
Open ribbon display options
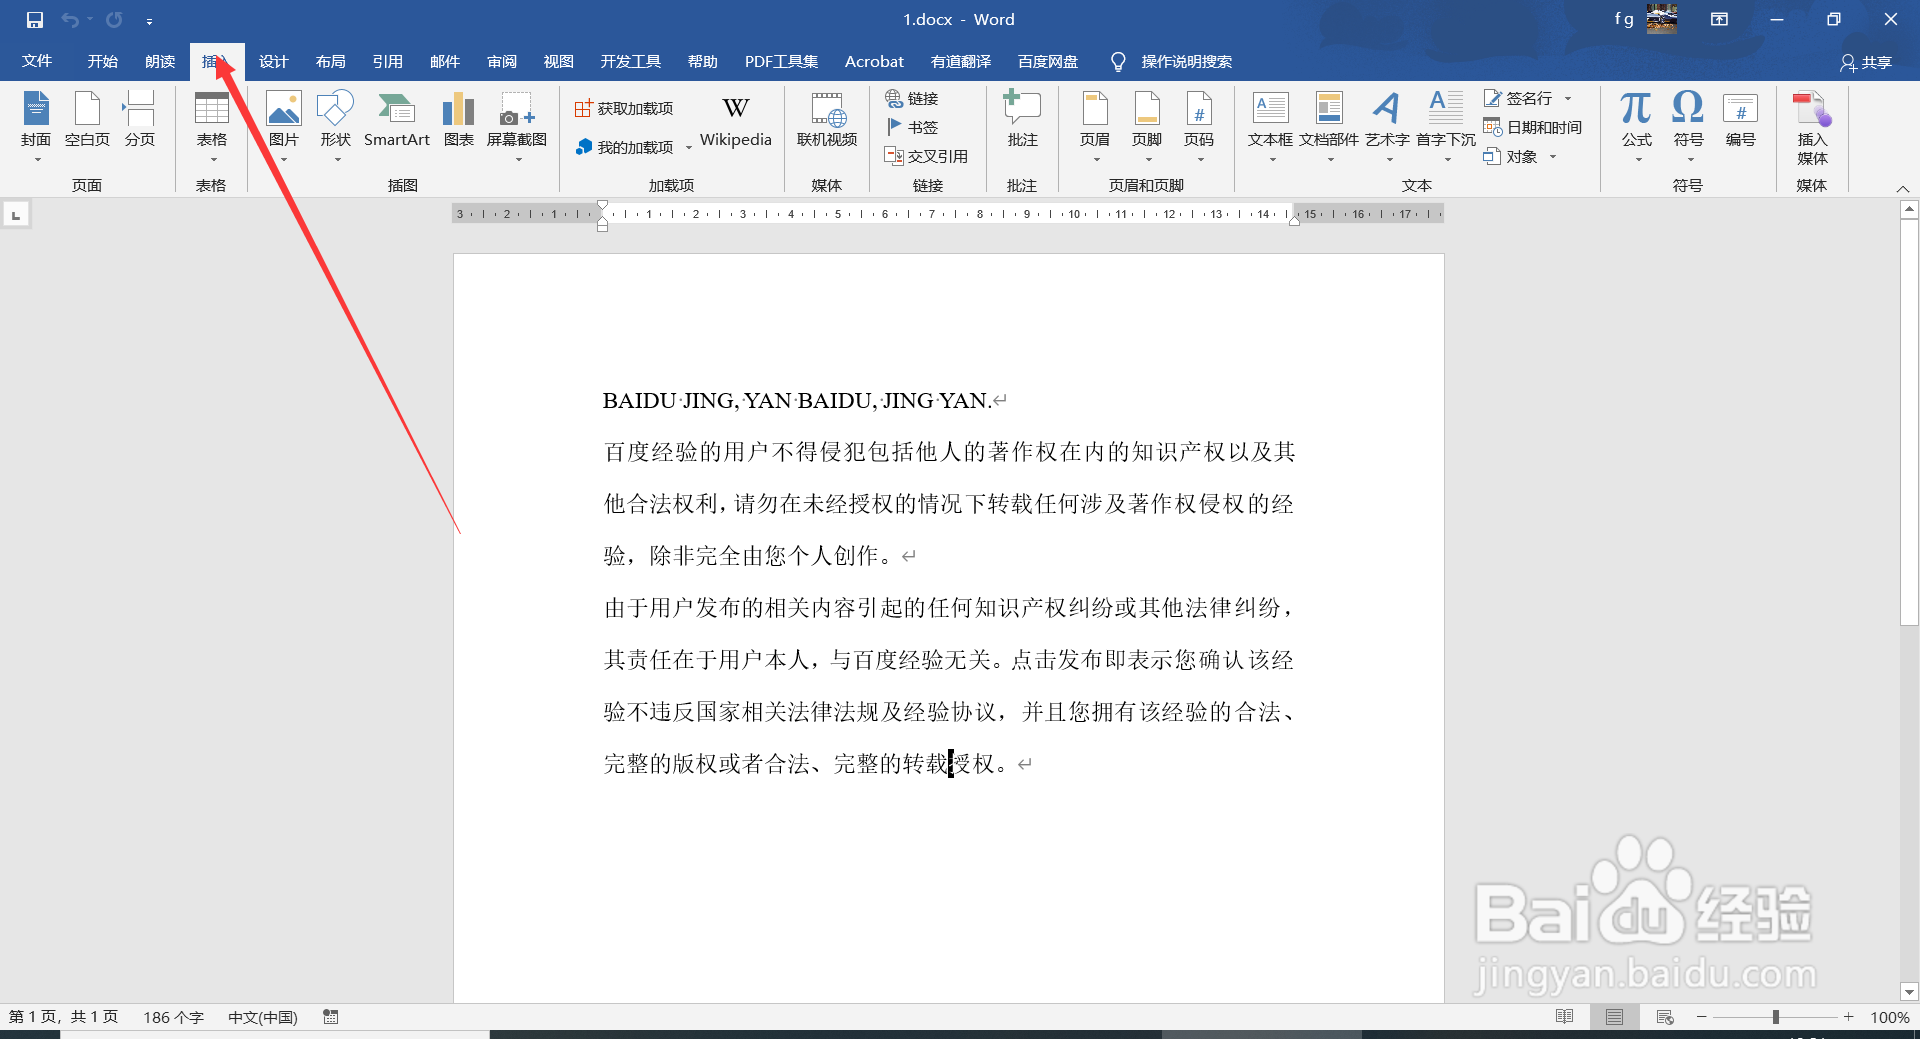pos(1719,19)
